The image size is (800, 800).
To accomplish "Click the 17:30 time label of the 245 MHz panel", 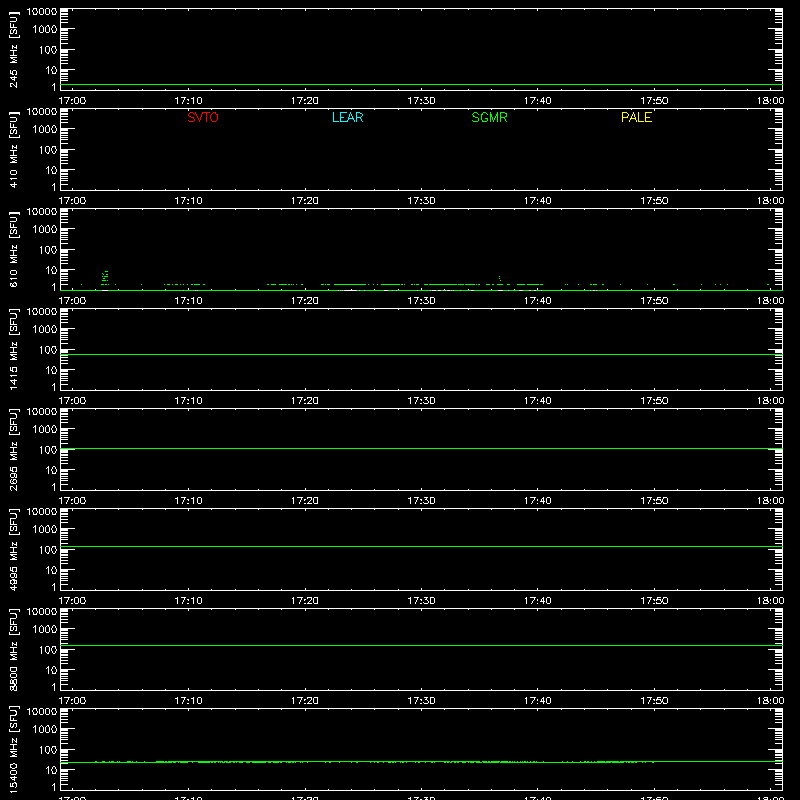I will coord(421,101).
